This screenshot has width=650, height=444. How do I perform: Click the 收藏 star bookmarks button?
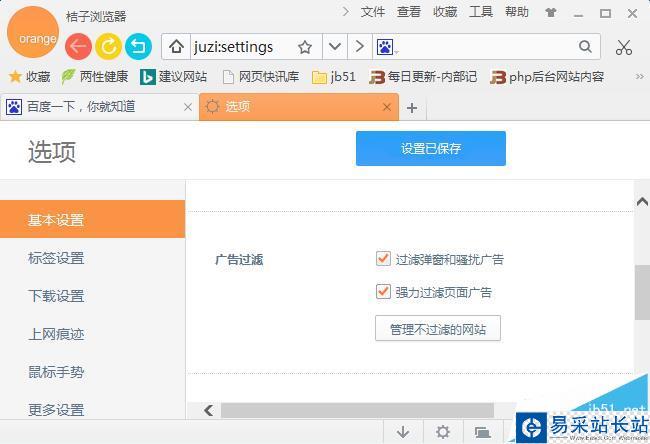pyautogui.click(x=29, y=77)
